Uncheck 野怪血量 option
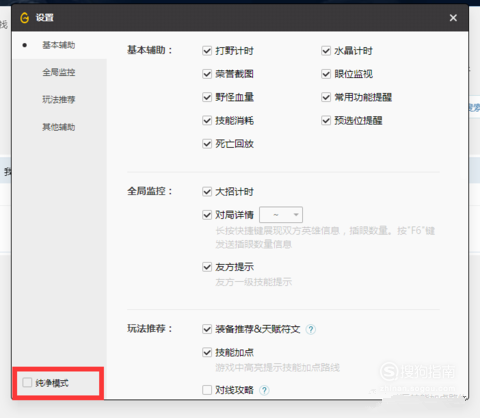The image size is (480, 418). [x=207, y=97]
